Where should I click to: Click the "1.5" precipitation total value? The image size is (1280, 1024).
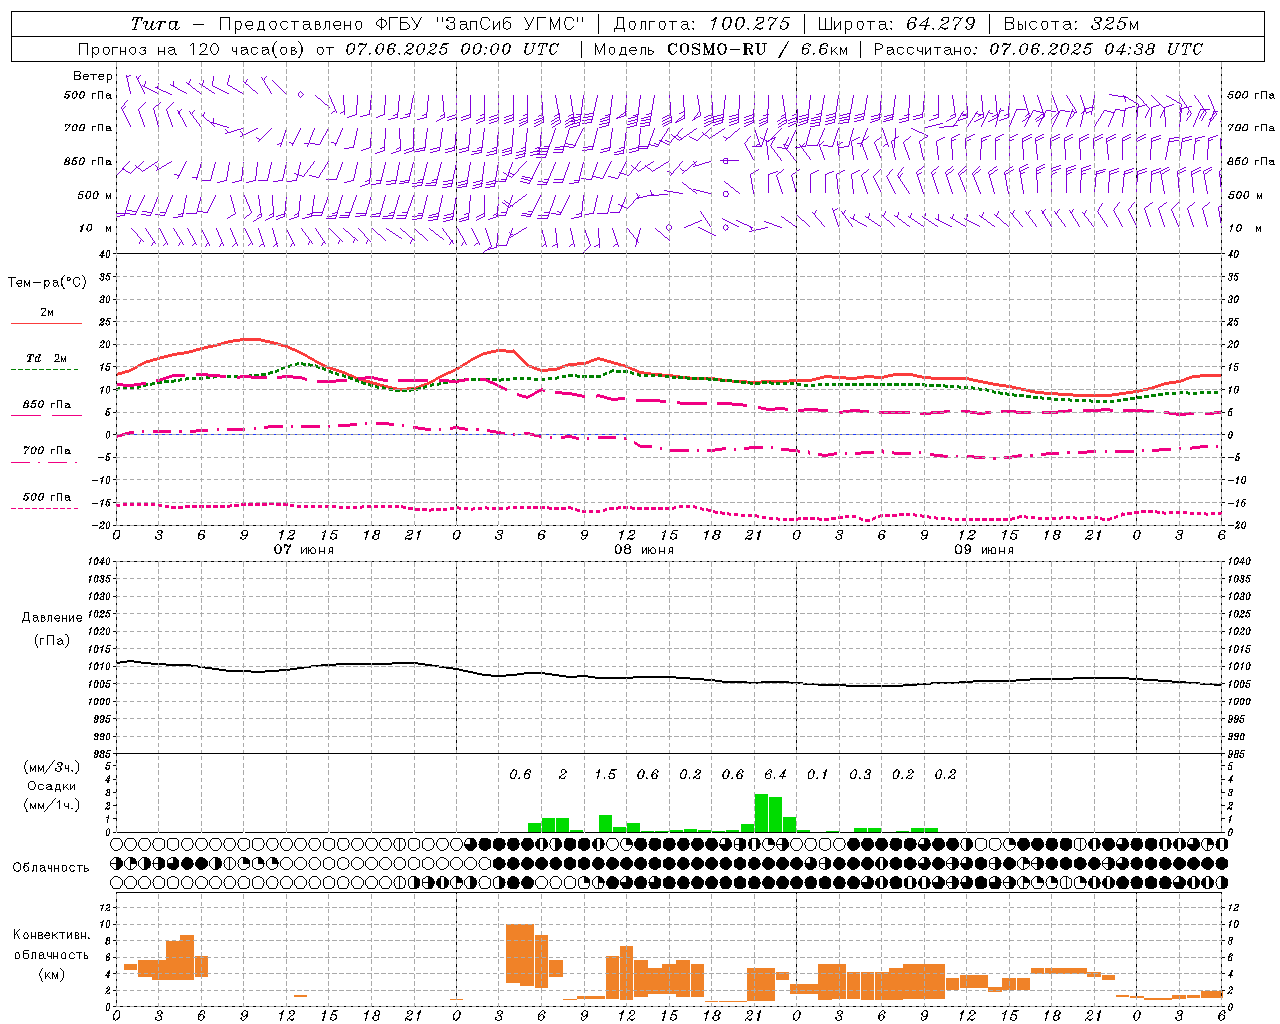pyautogui.click(x=605, y=774)
